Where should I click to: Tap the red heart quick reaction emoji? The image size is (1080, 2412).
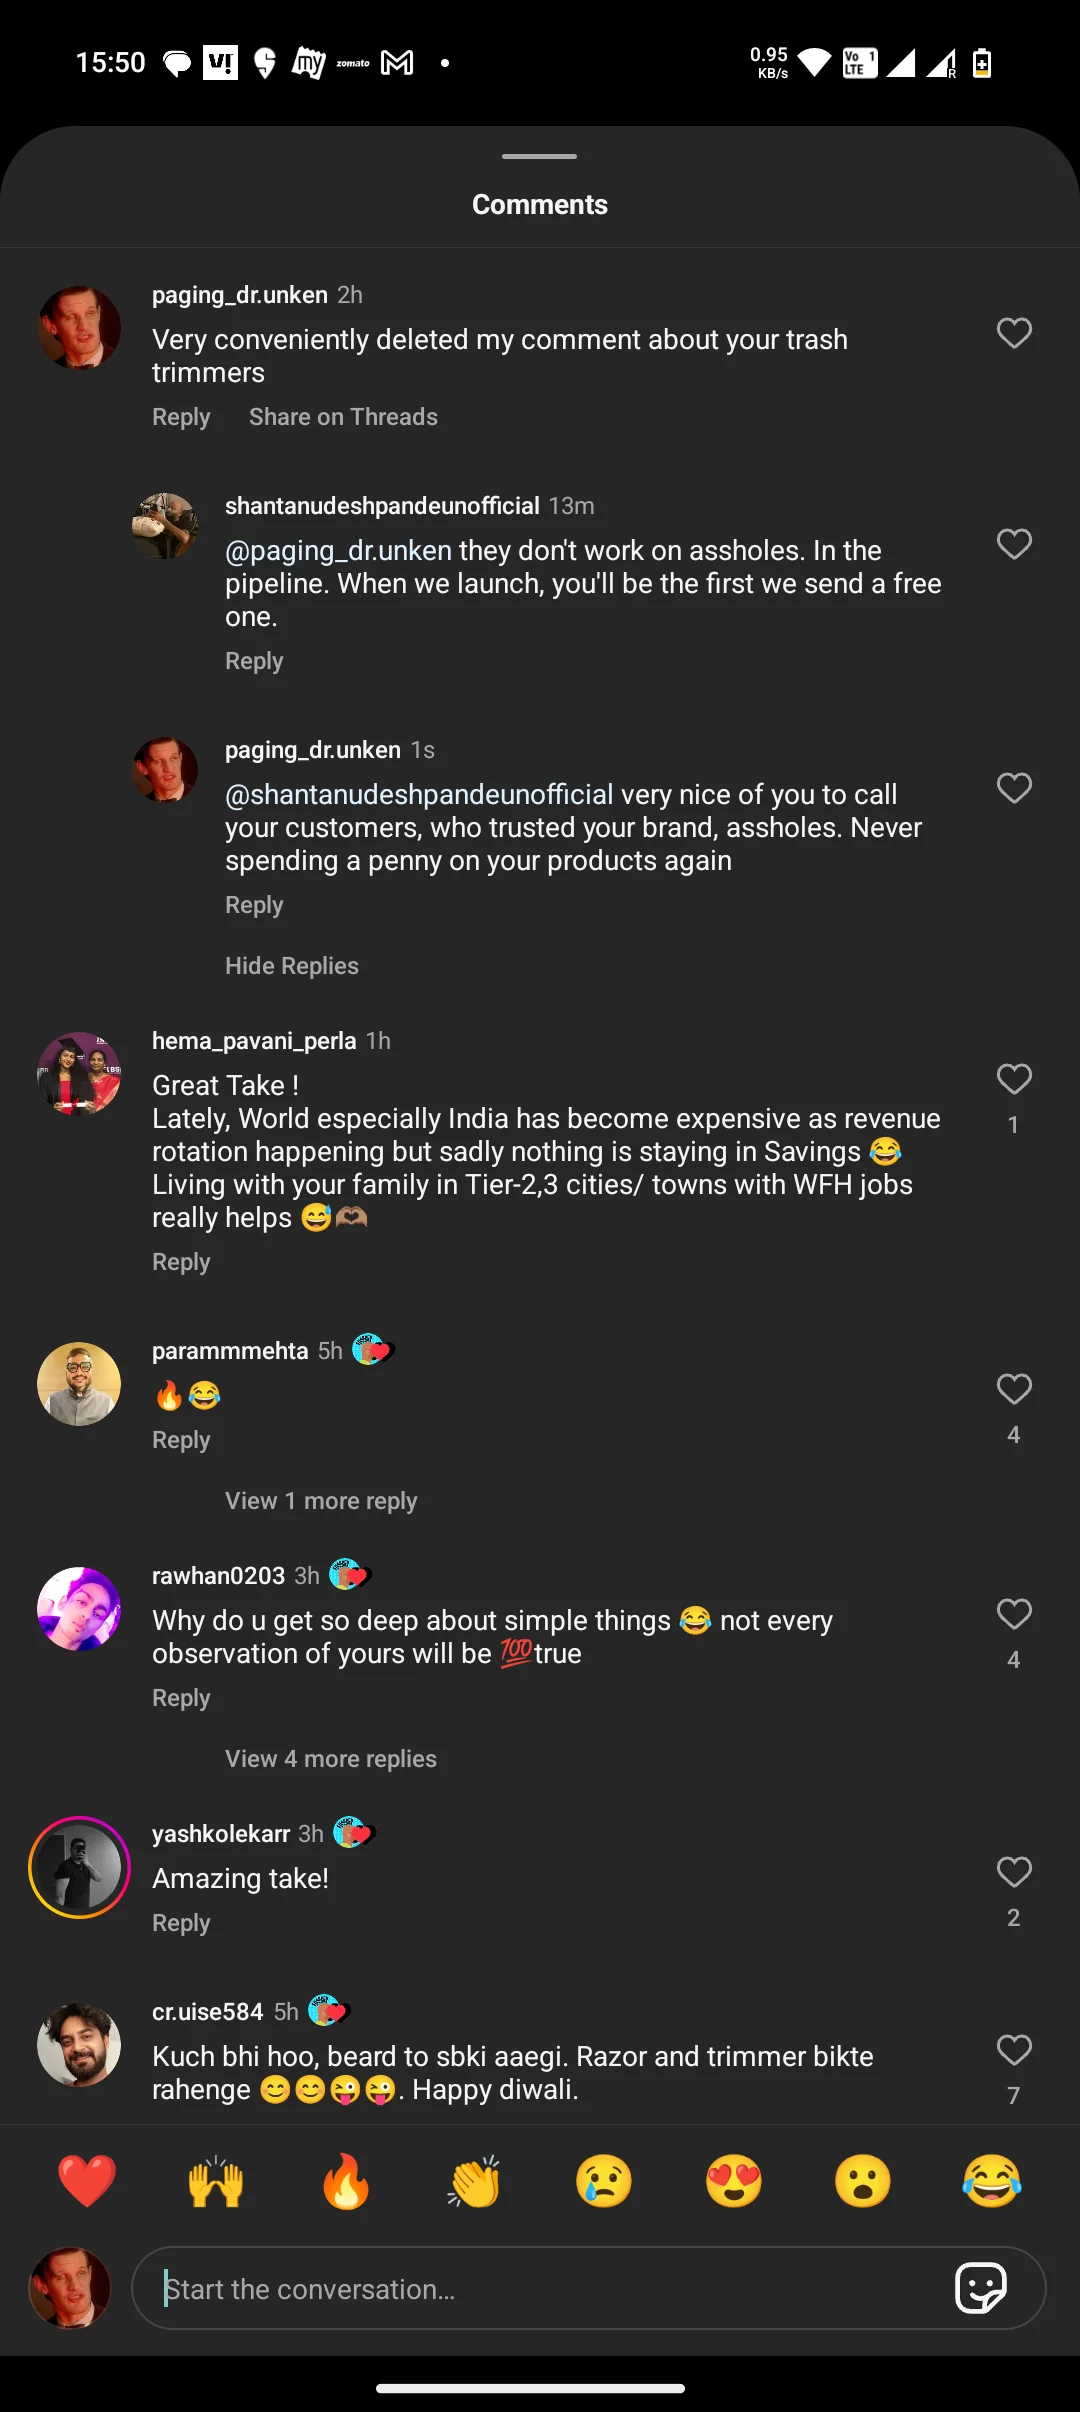point(87,2181)
